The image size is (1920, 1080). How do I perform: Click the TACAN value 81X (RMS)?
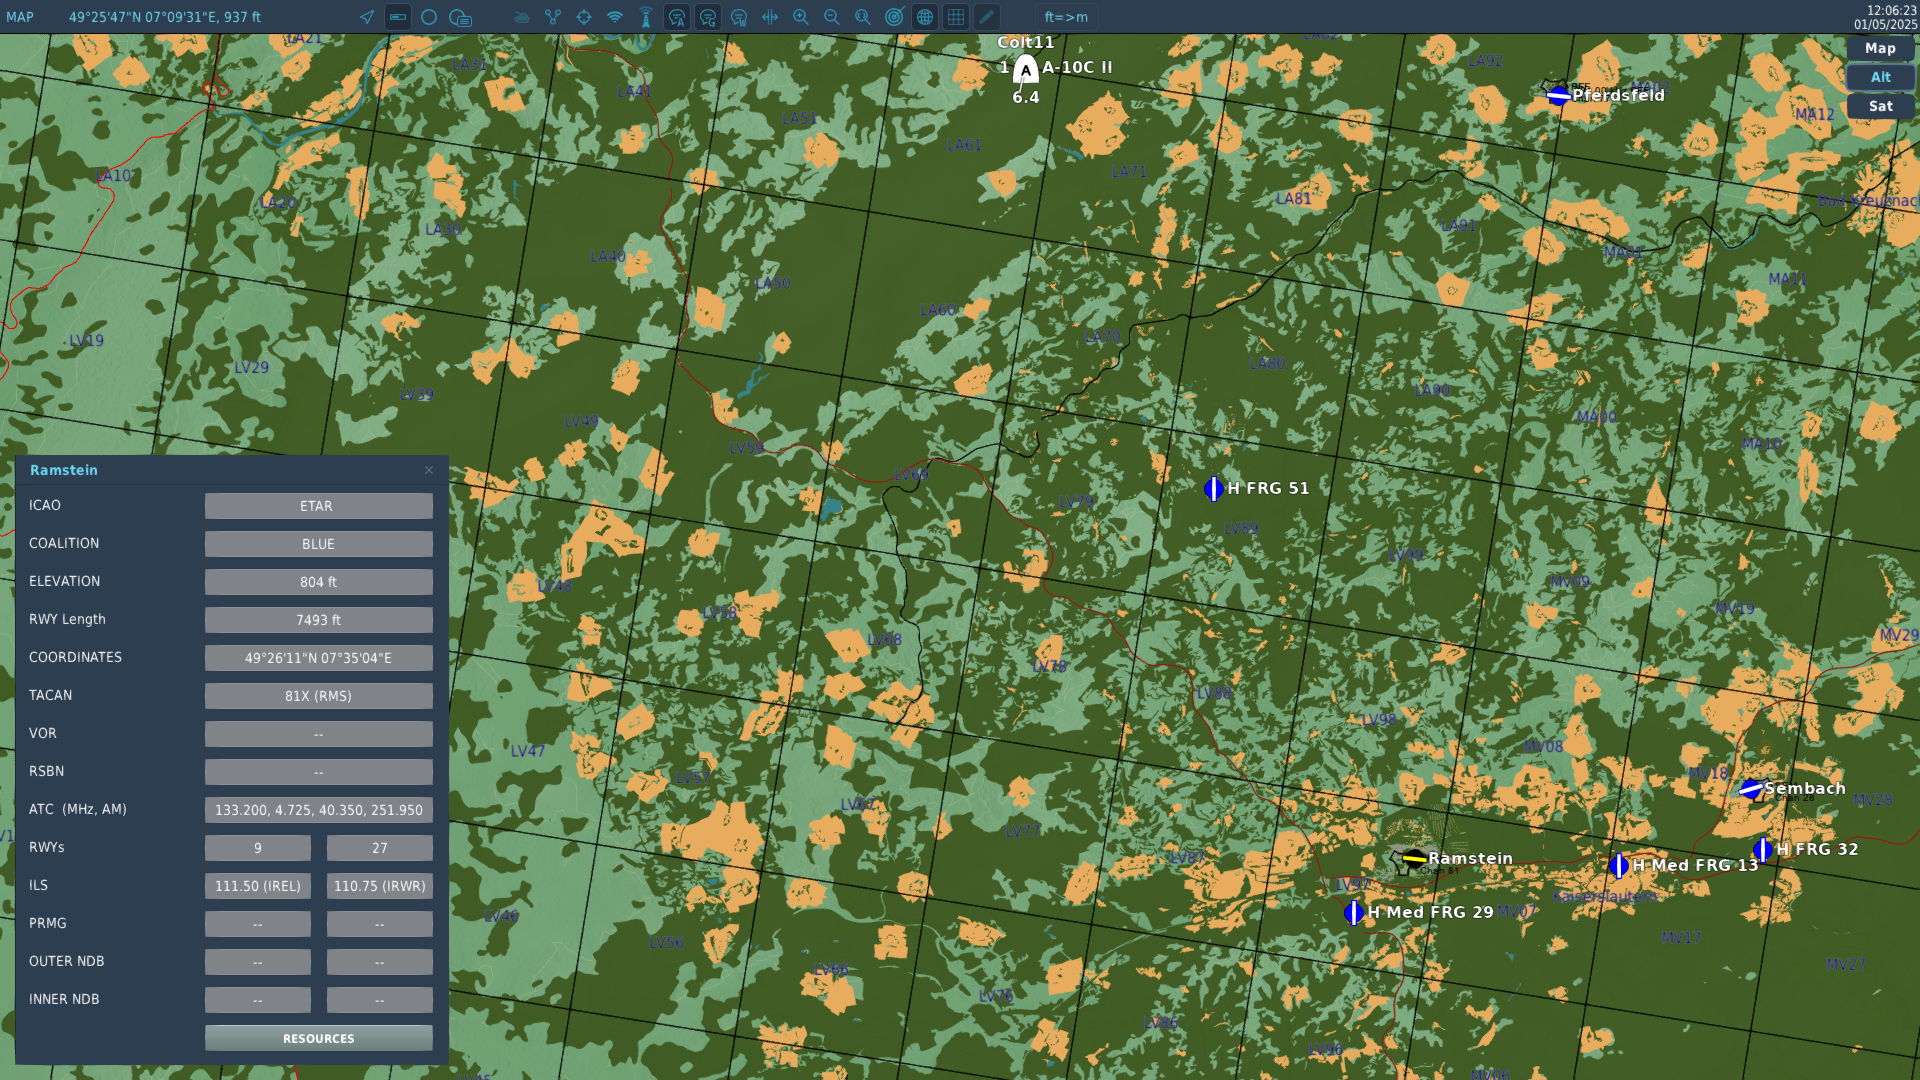(x=319, y=696)
